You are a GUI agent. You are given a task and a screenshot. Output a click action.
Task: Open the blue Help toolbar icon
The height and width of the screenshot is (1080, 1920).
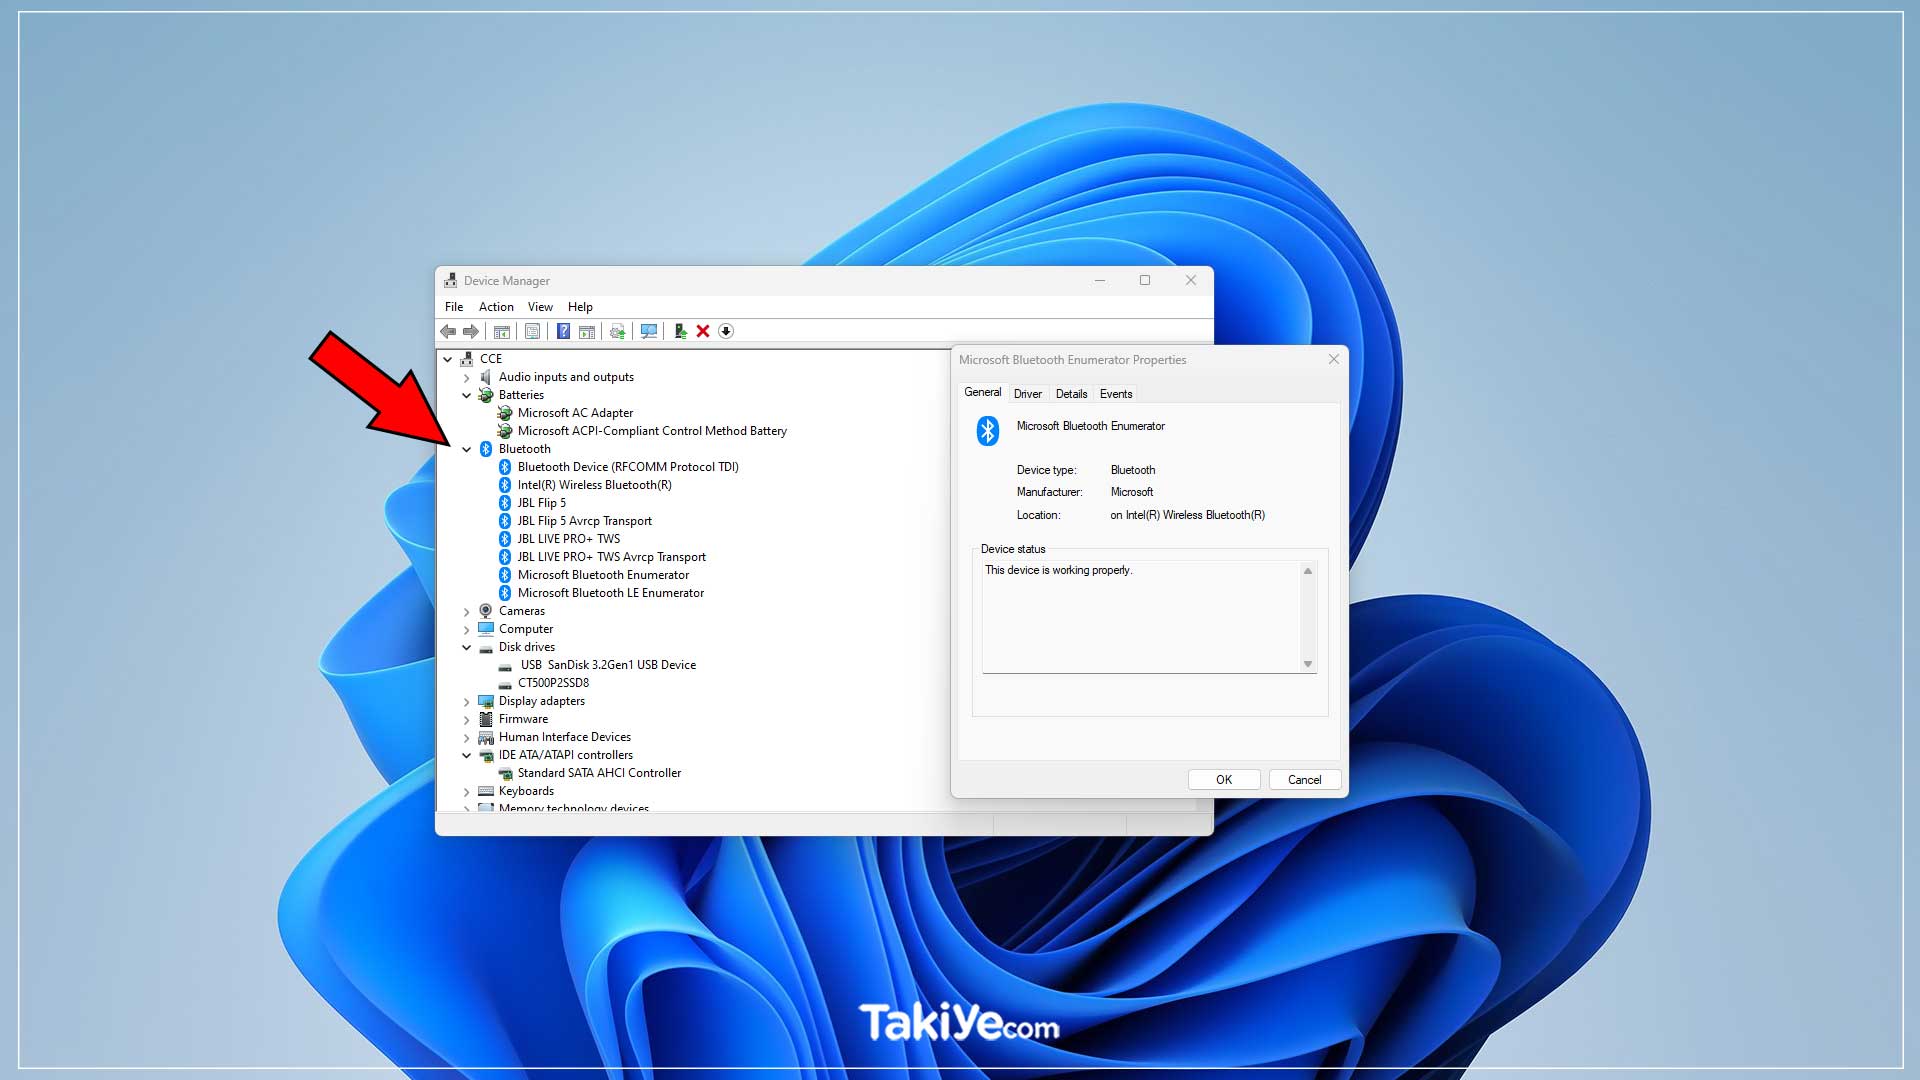pos(563,331)
